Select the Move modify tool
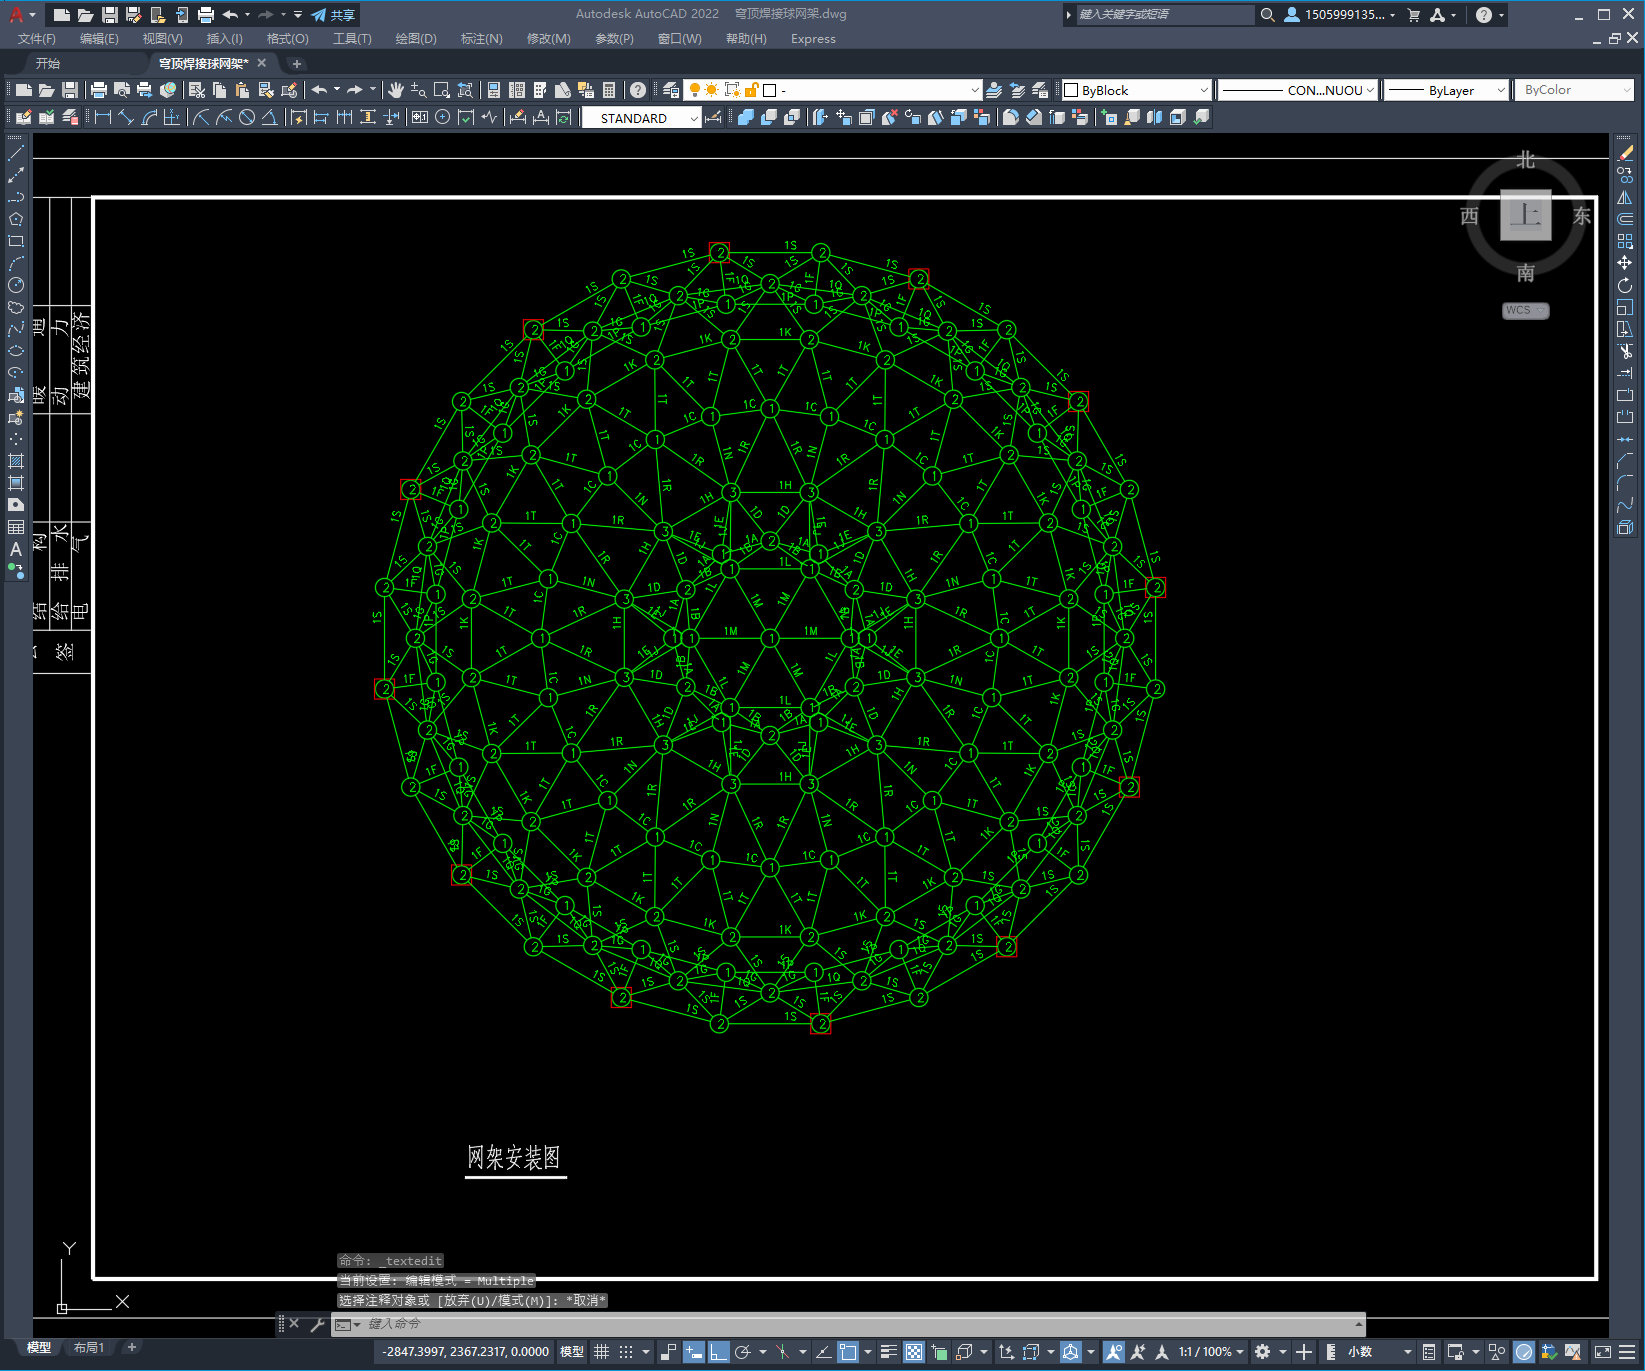 1625,263
